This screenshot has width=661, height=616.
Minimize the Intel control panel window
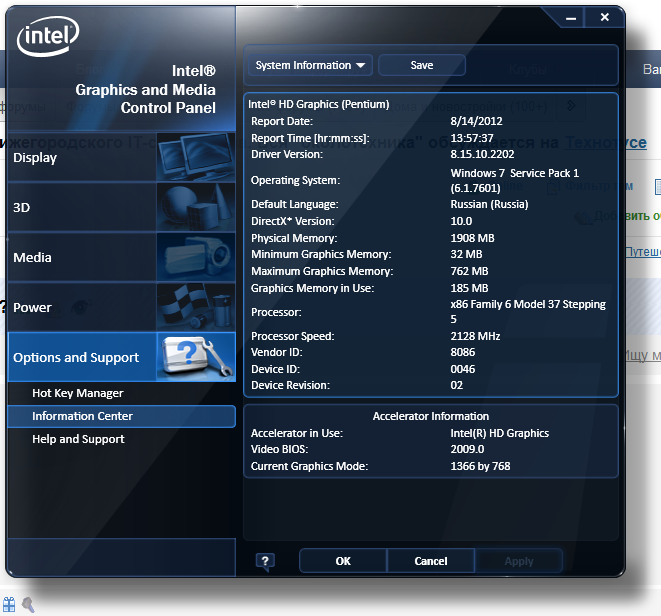click(571, 18)
